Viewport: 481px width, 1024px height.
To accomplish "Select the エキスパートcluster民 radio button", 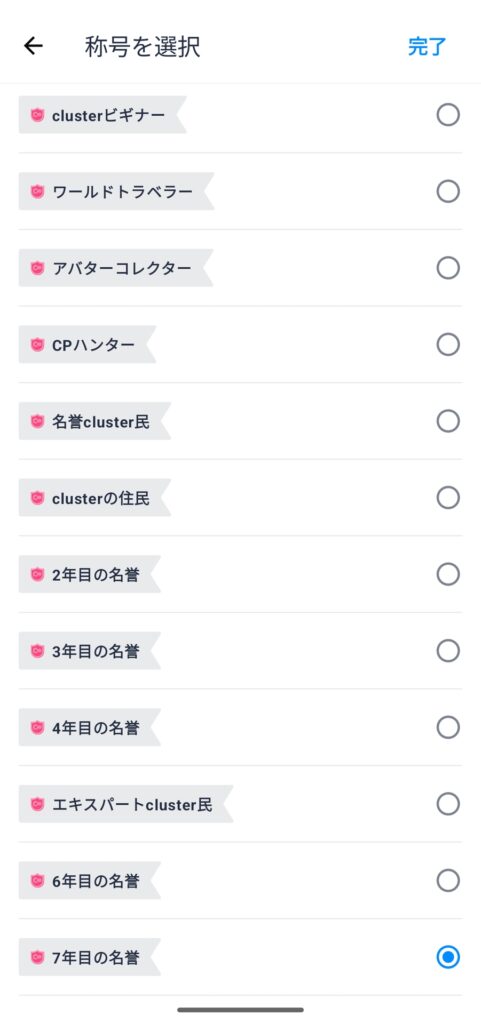I will [x=448, y=804].
